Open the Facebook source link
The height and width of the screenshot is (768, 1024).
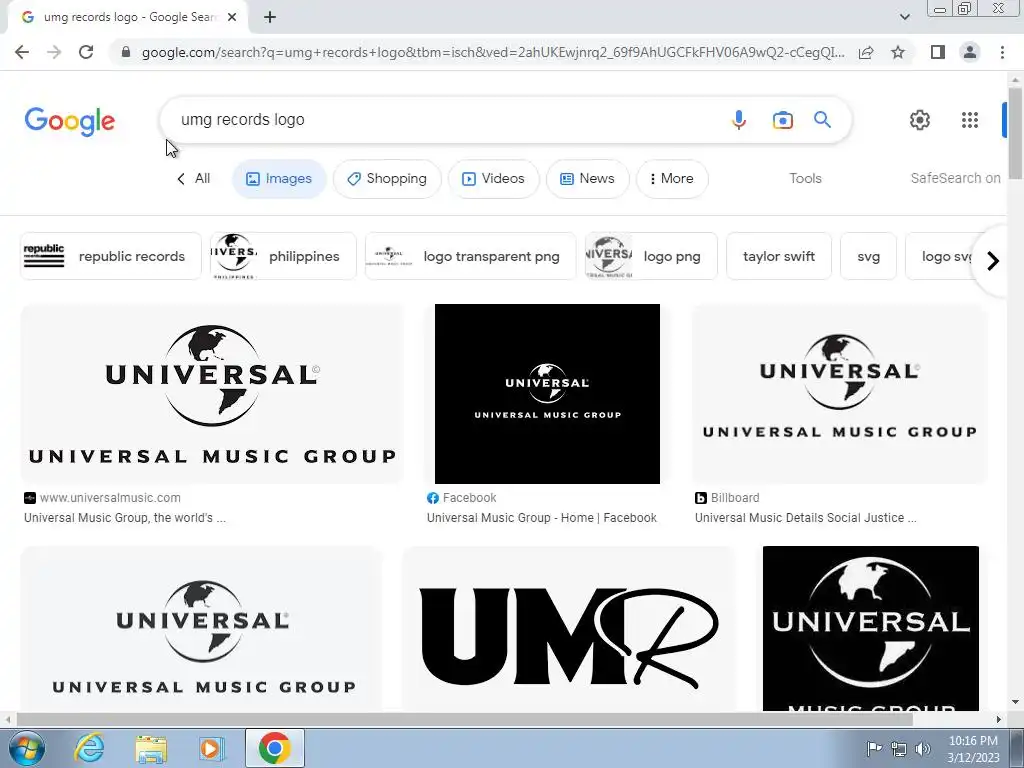462,498
